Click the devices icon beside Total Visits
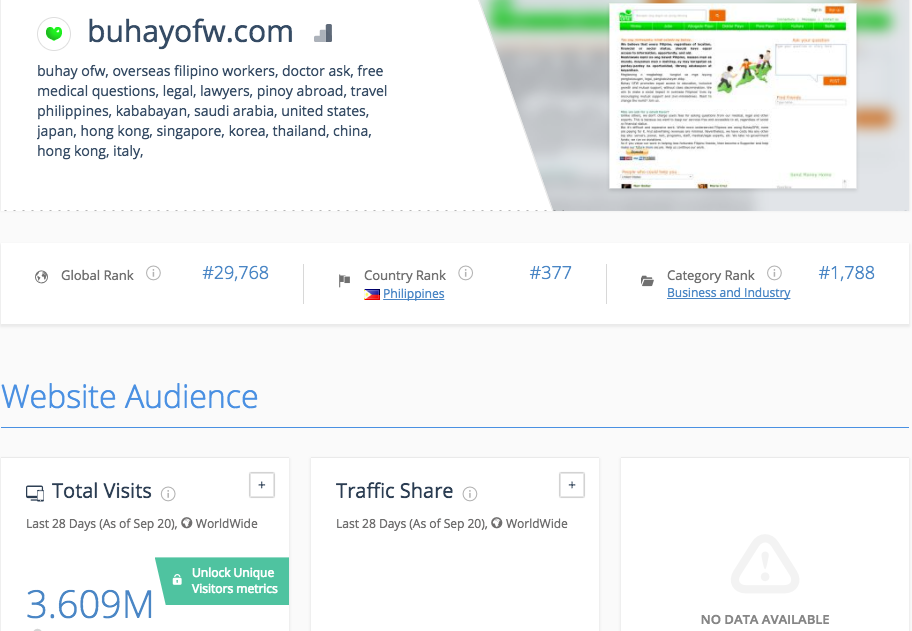The height and width of the screenshot is (631, 912). pyautogui.click(x=35, y=493)
